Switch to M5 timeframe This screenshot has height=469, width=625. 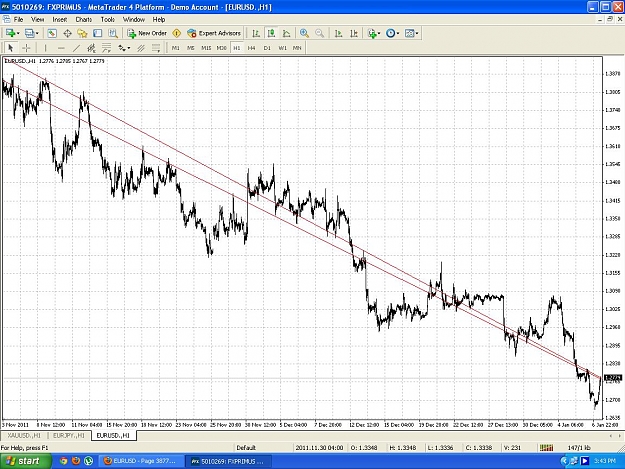click(191, 48)
